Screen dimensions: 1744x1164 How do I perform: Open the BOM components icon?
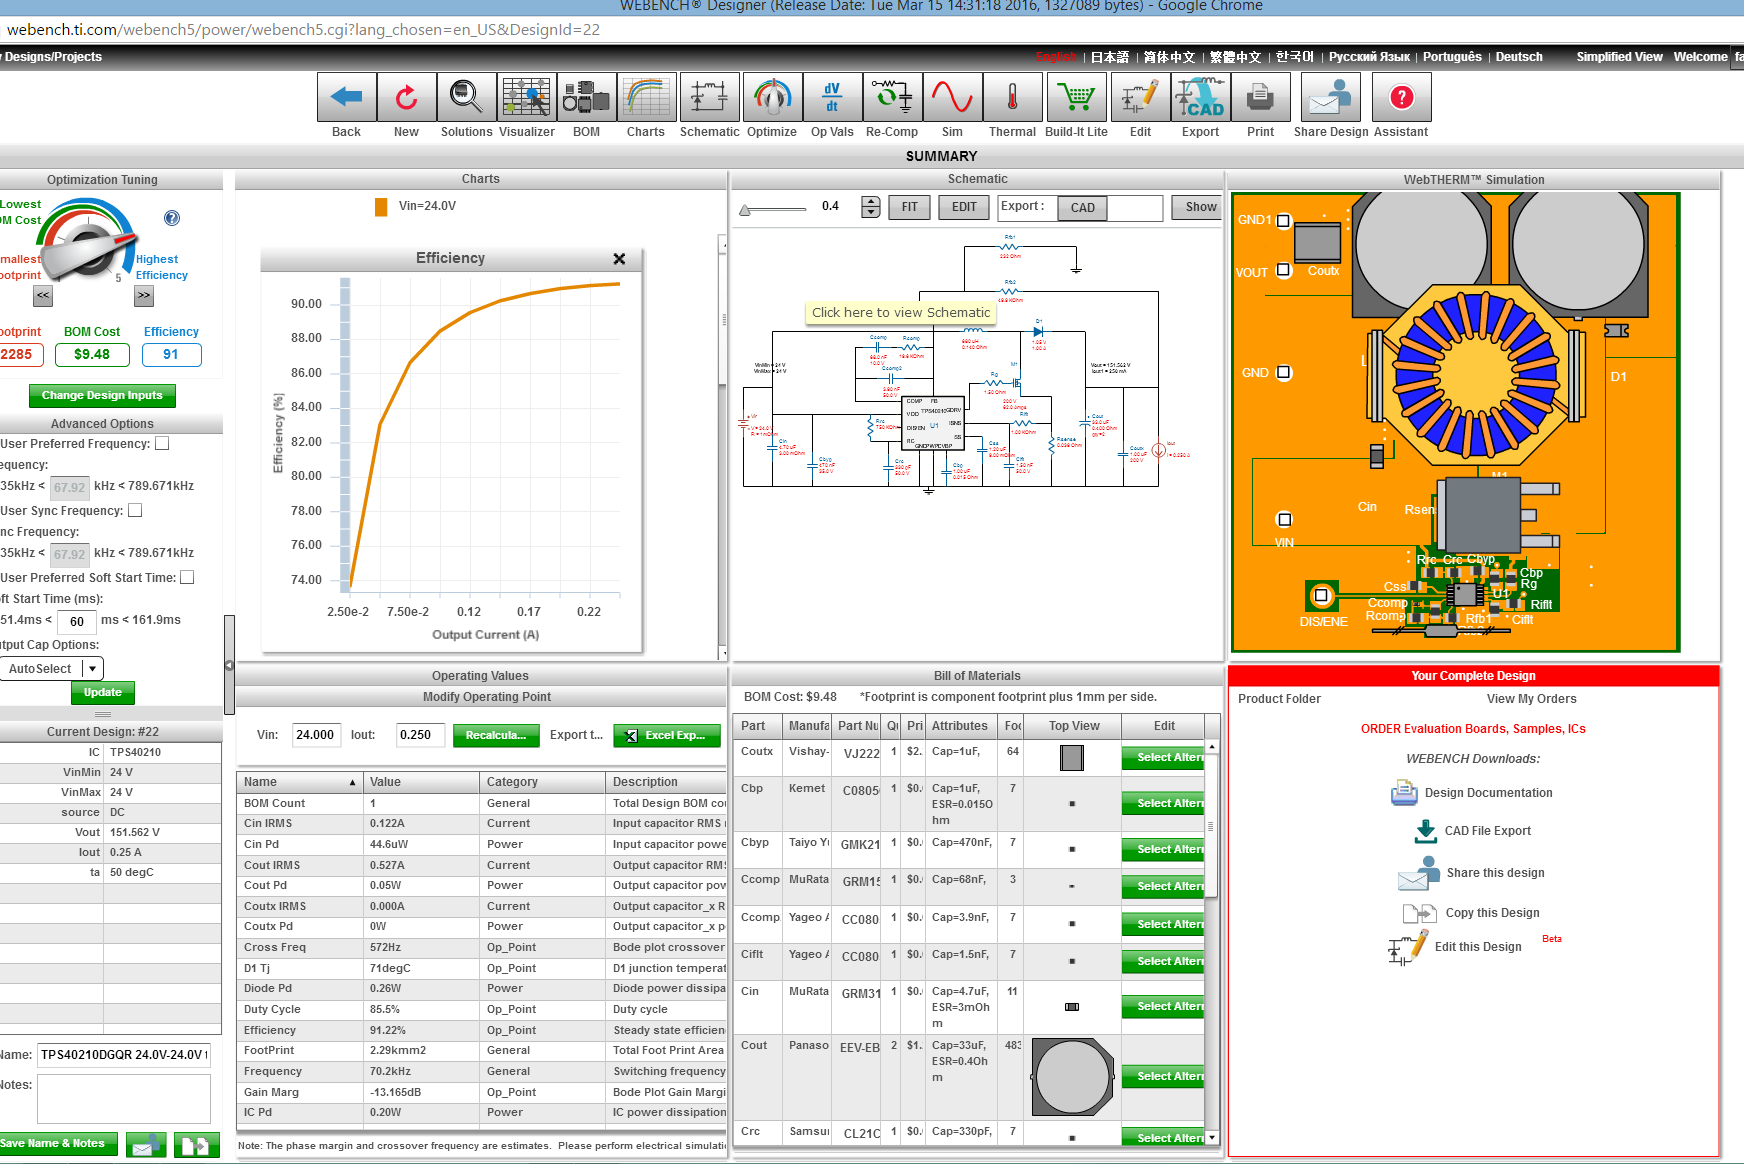(586, 98)
